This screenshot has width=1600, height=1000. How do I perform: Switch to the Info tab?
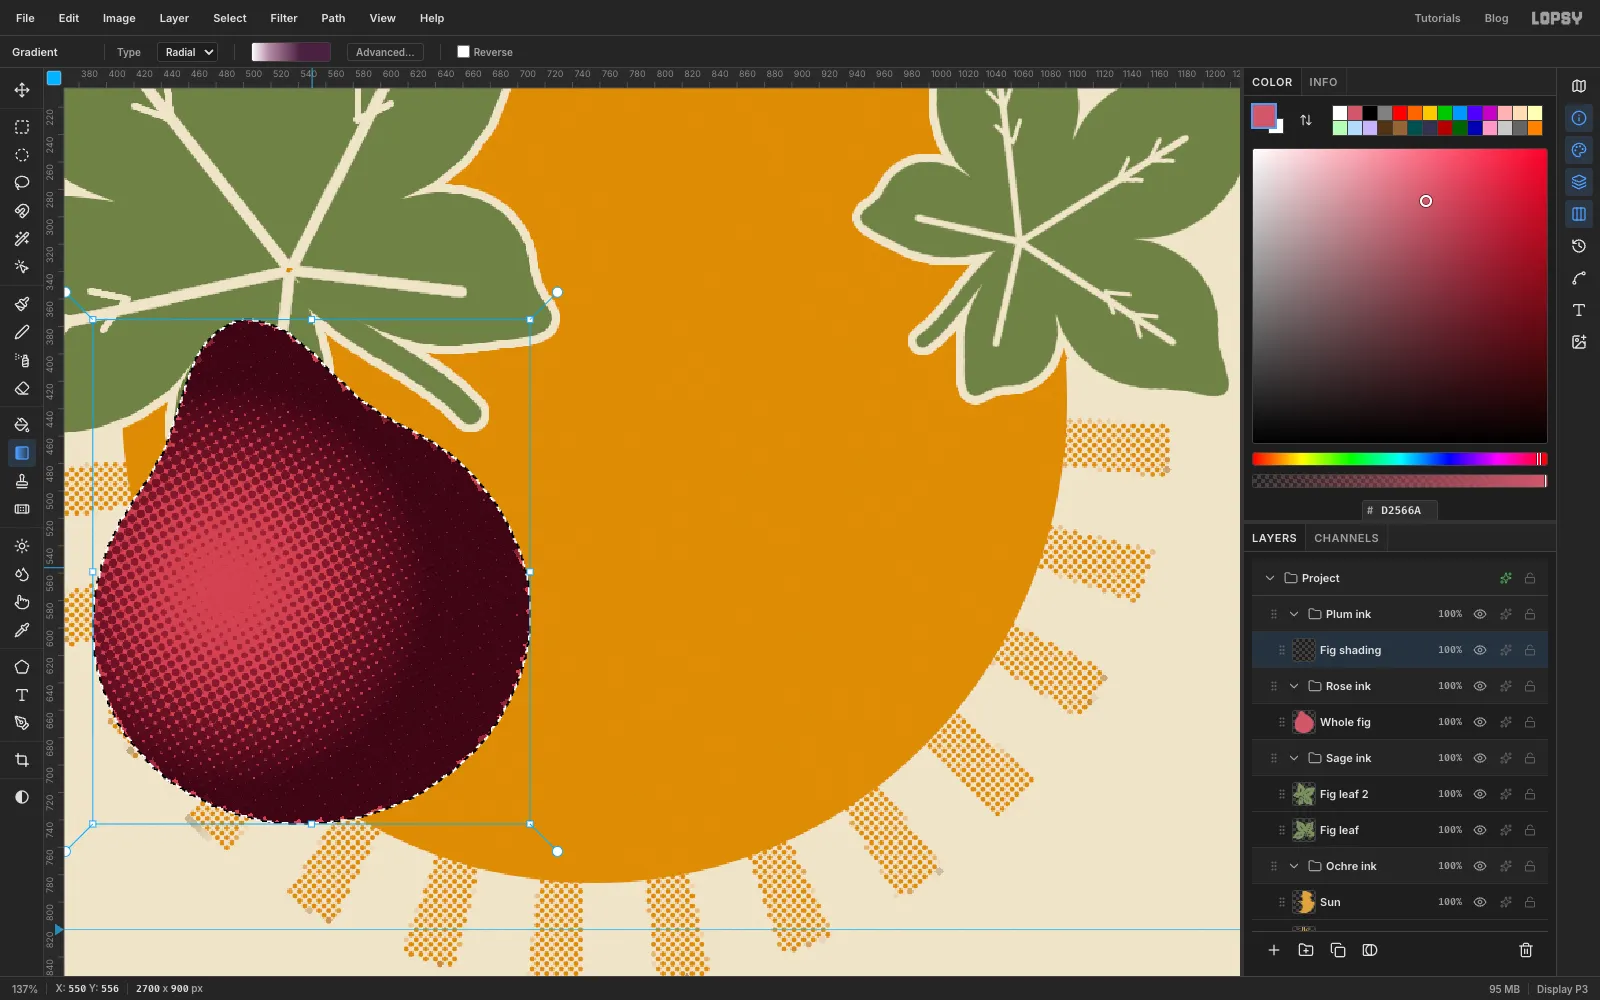click(x=1323, y=82)
